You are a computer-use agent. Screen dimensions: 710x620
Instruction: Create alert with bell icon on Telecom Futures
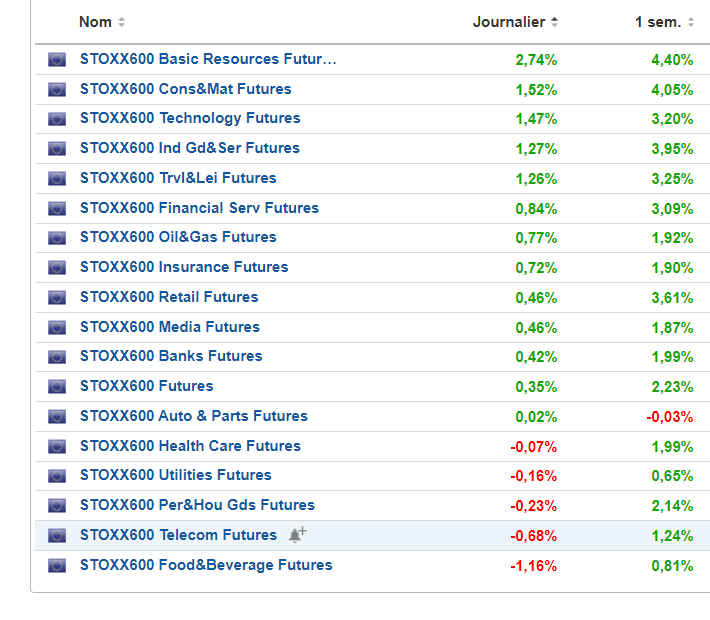(x=296, y=535)
